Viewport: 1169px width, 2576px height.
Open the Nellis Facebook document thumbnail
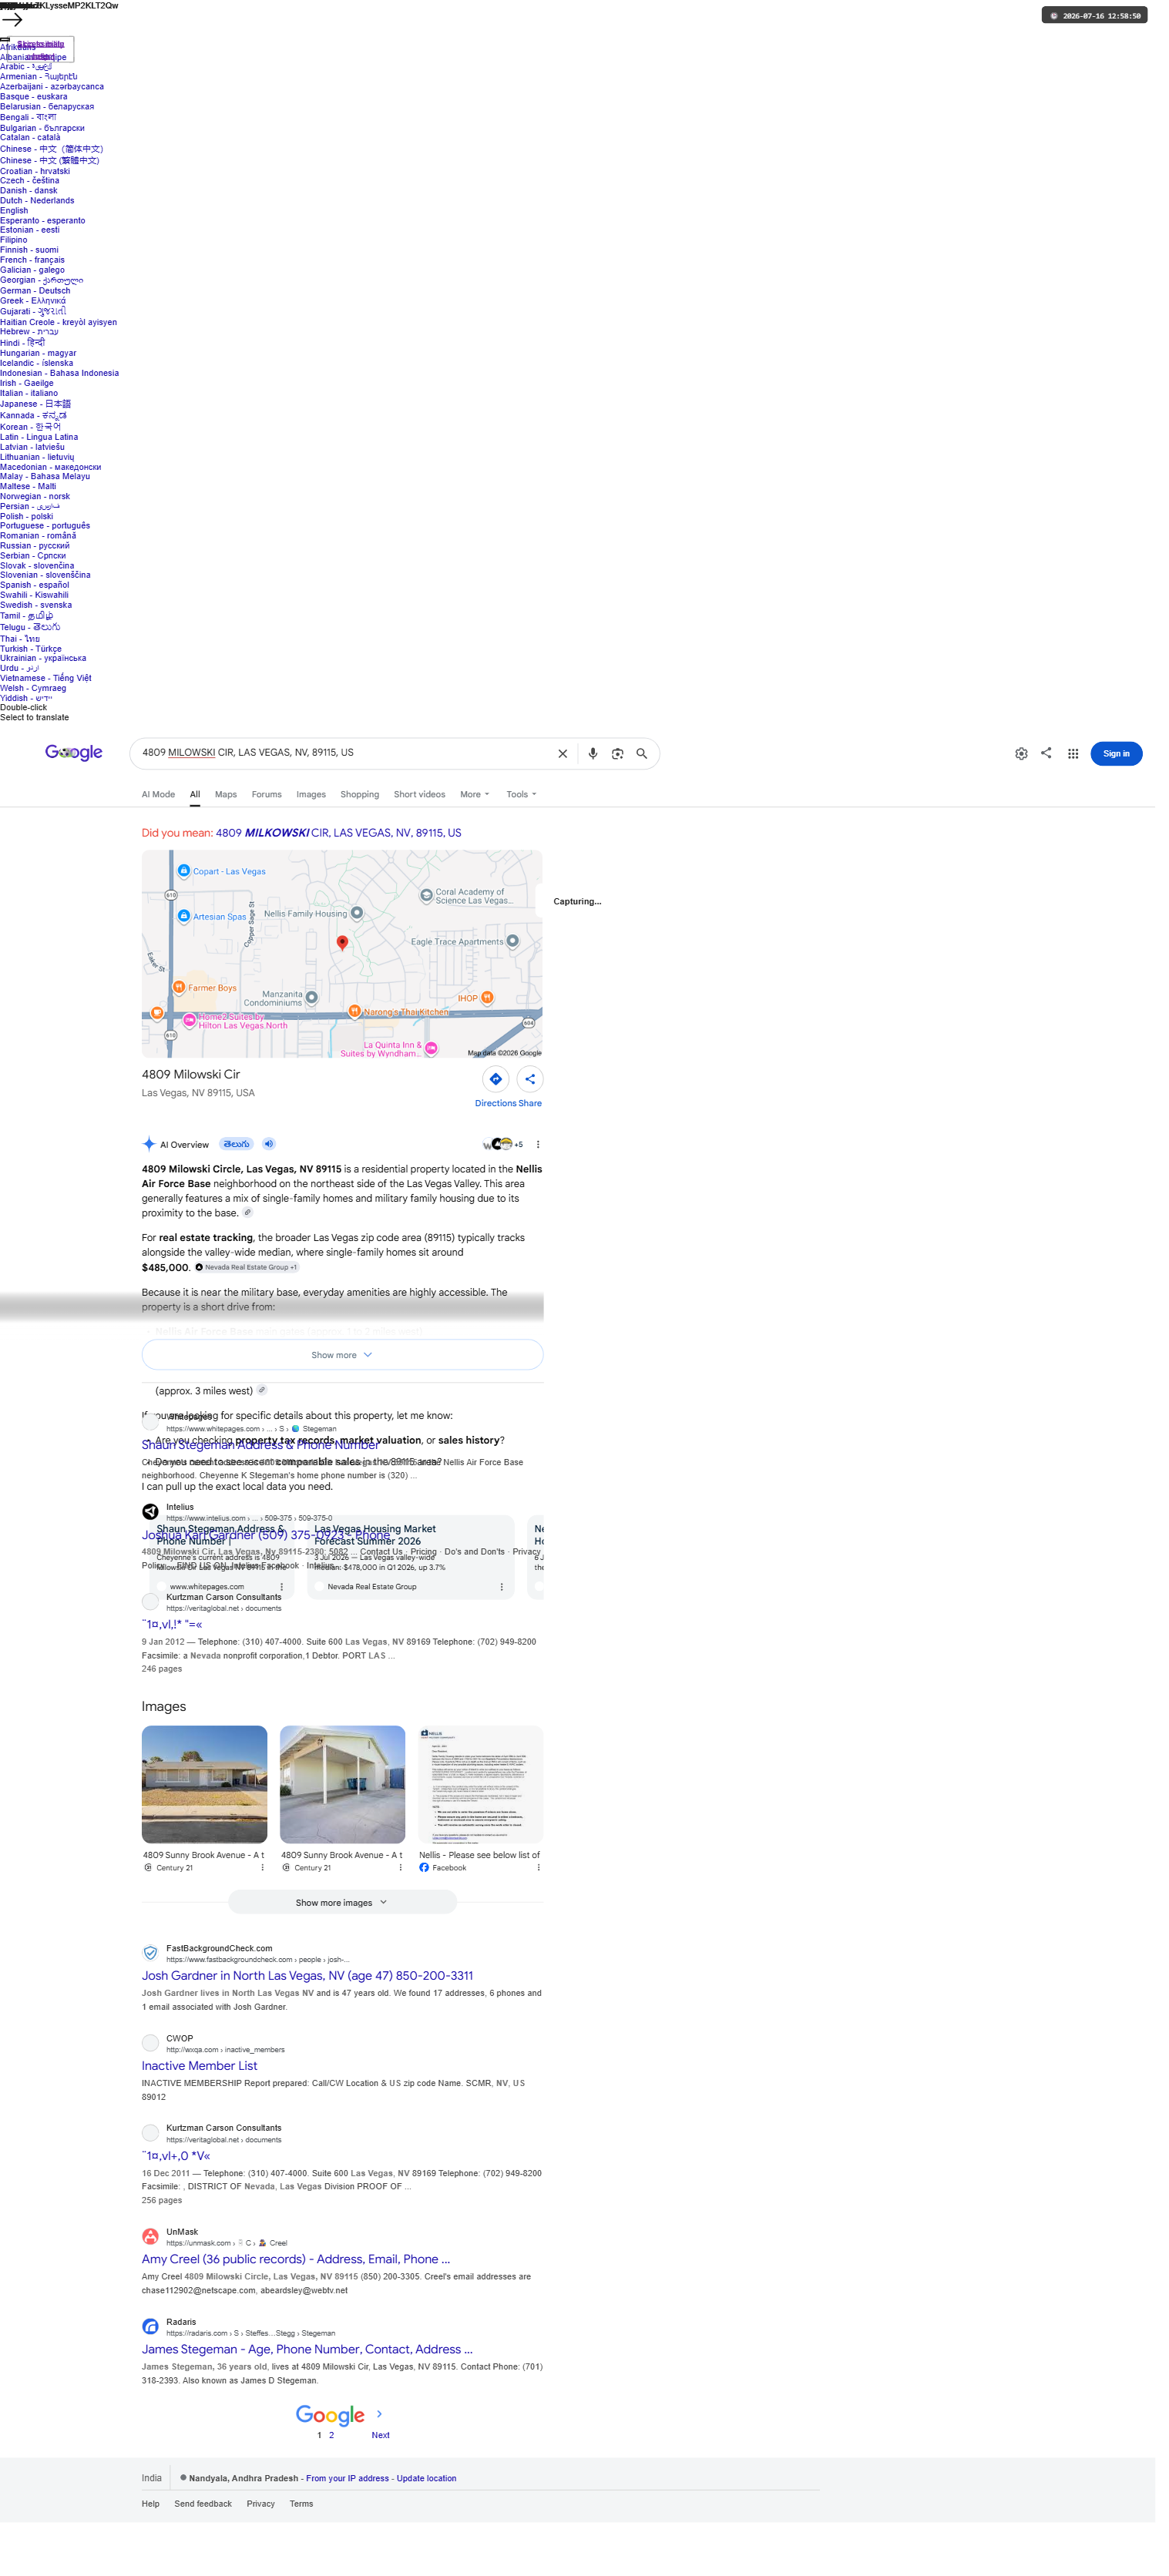[x=486, y=1805]
